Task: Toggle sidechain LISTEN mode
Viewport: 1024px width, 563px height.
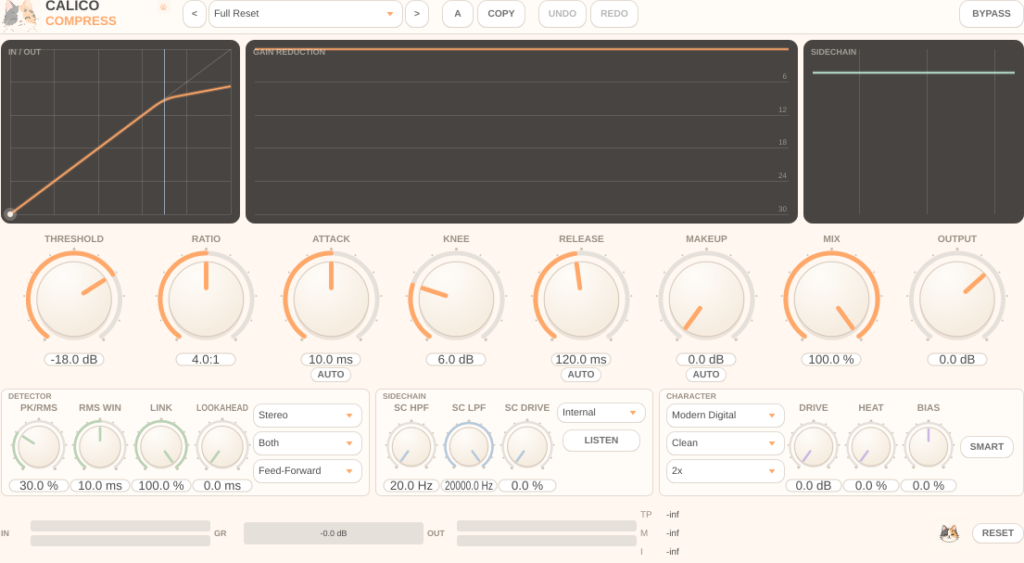Action: pyautogui.click(x=601, y=440)
